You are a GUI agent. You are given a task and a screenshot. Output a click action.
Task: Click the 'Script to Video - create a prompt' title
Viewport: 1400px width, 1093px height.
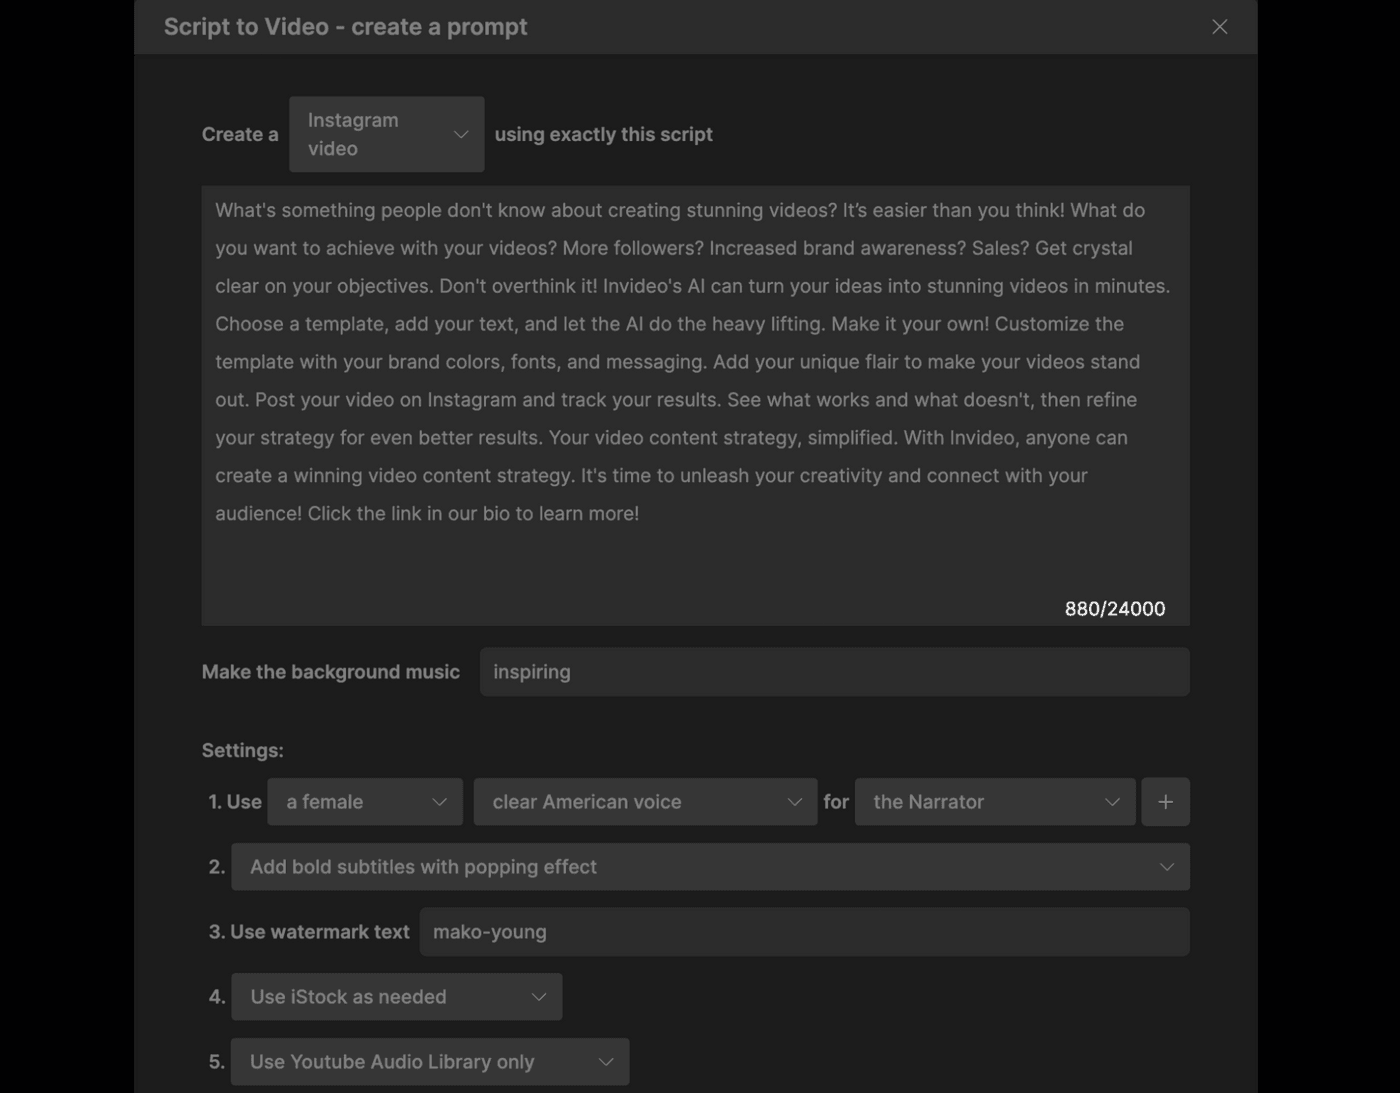[x=346, y=27]
